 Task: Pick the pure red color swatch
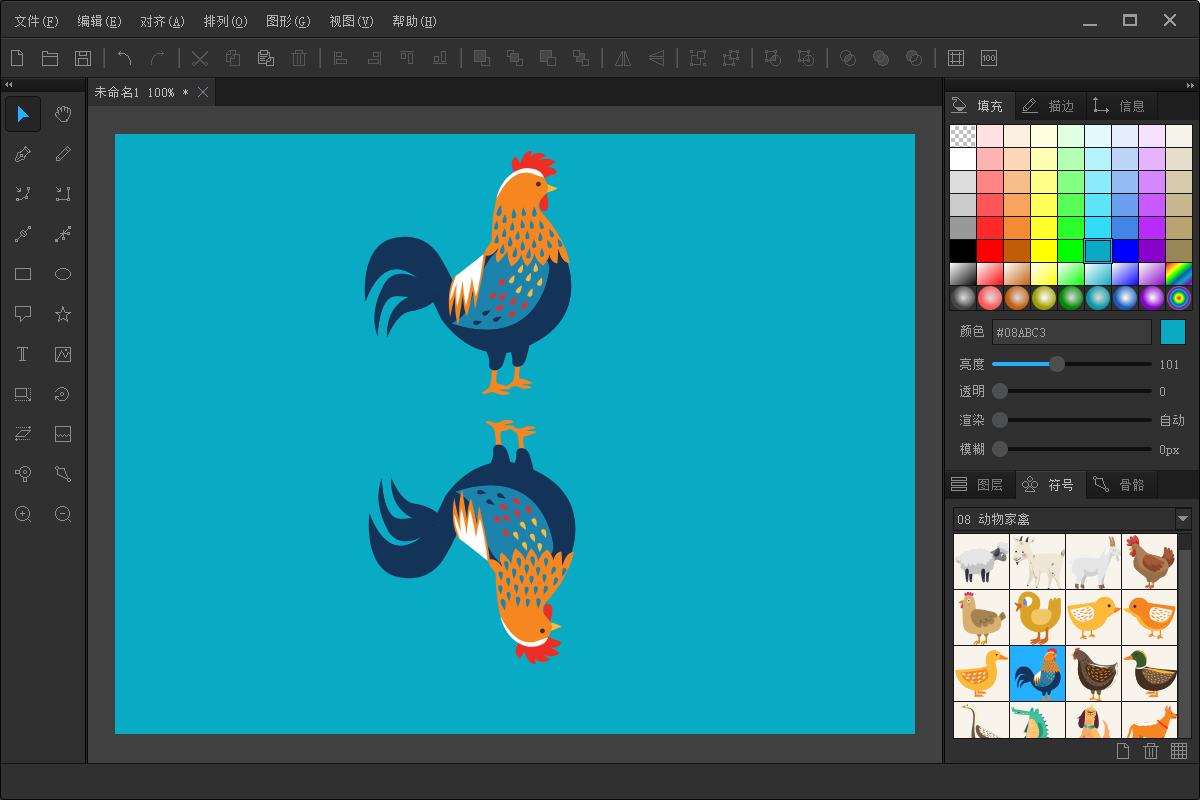coord(990,250)
